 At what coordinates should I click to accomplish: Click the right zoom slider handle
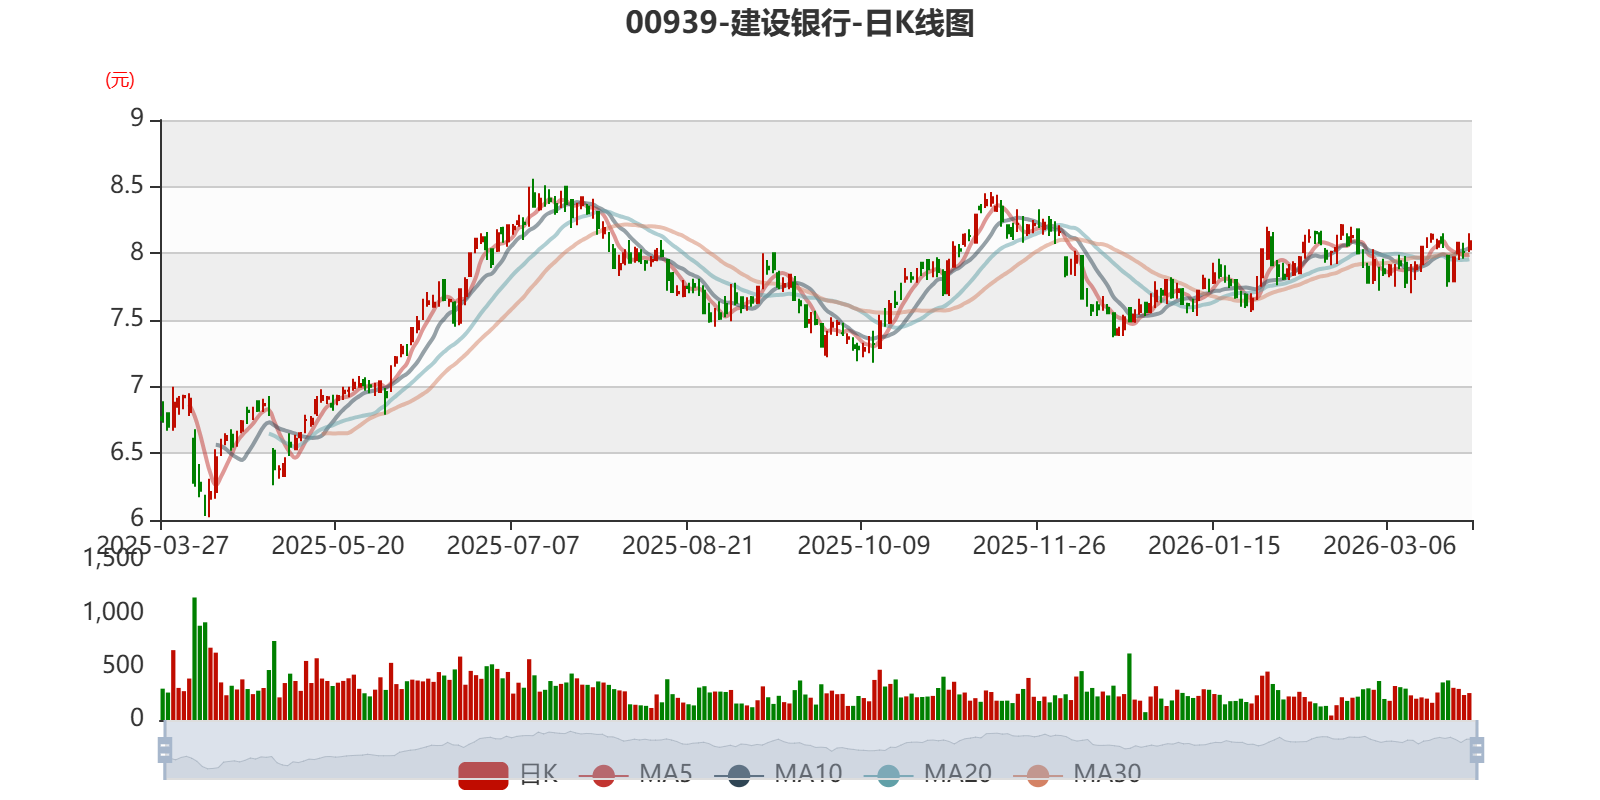point(1477,750)
